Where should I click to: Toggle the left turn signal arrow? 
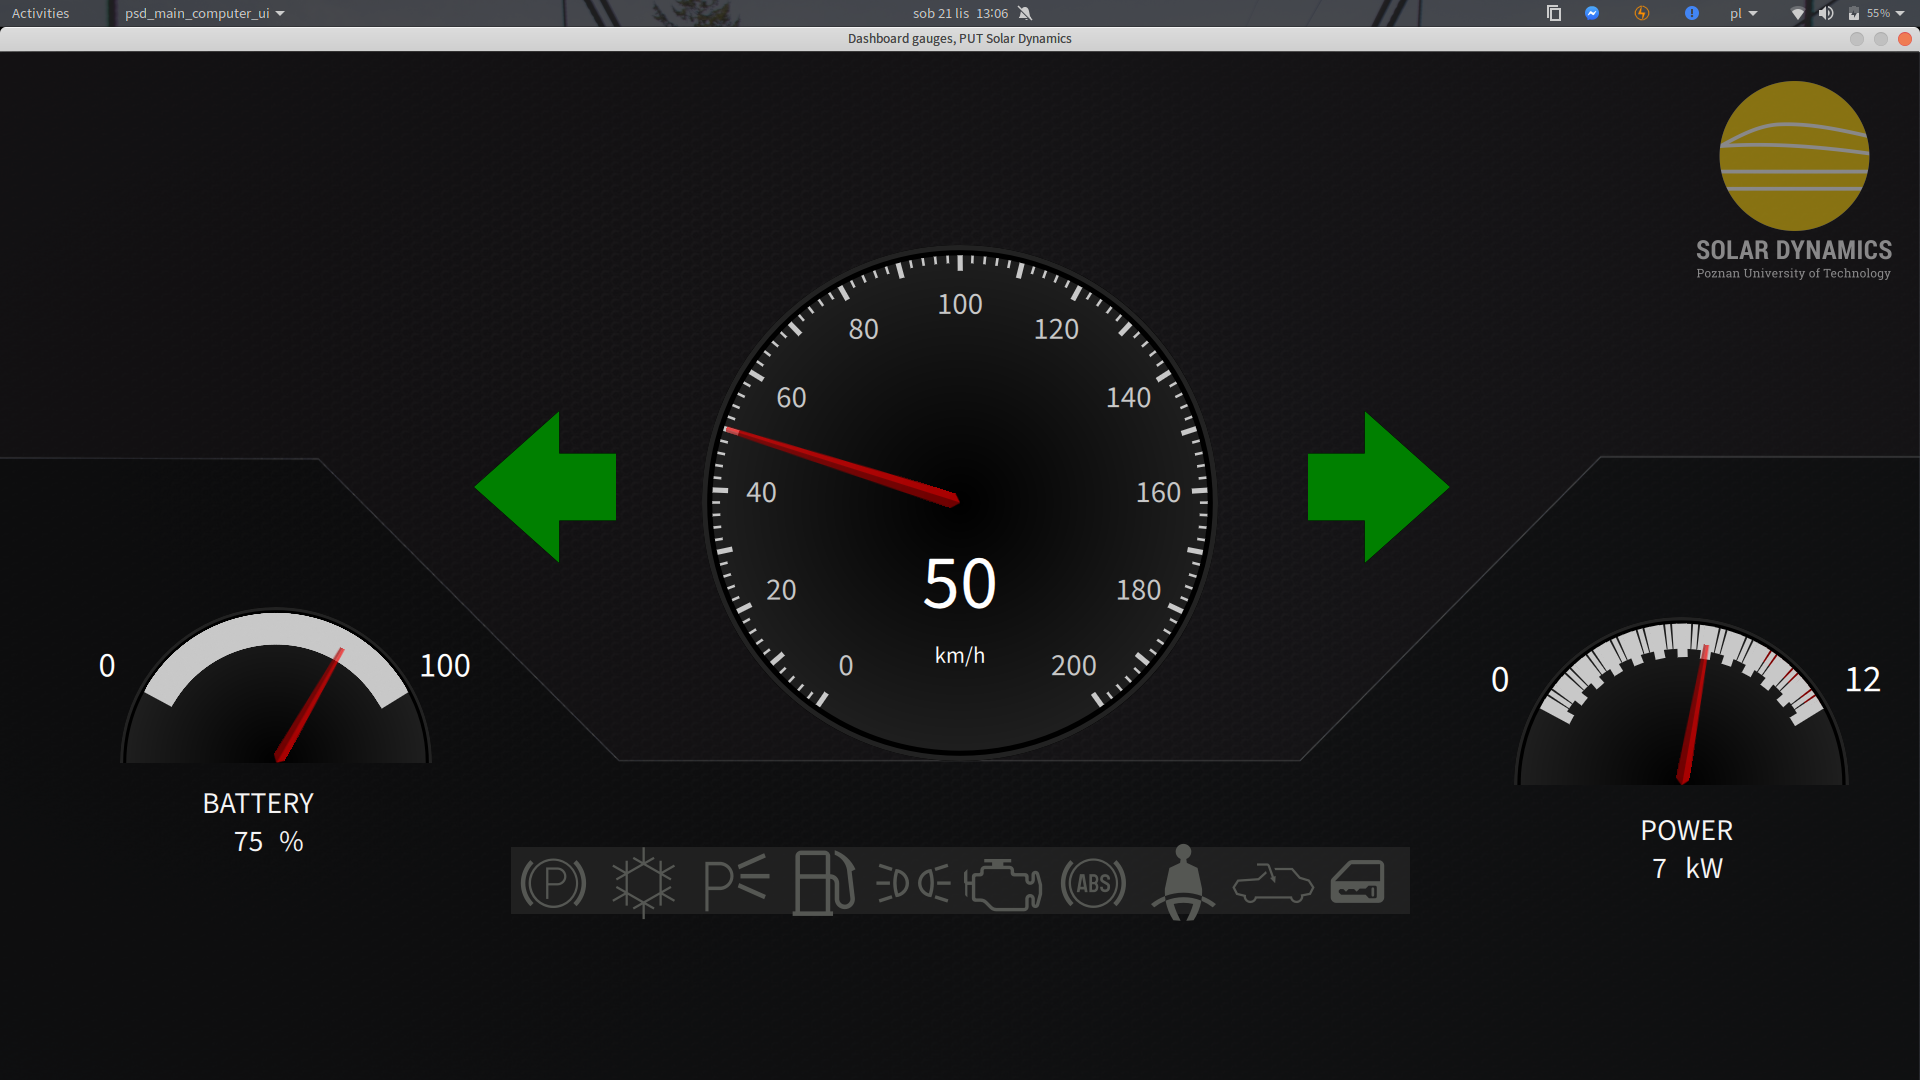[x=545, y=487]
